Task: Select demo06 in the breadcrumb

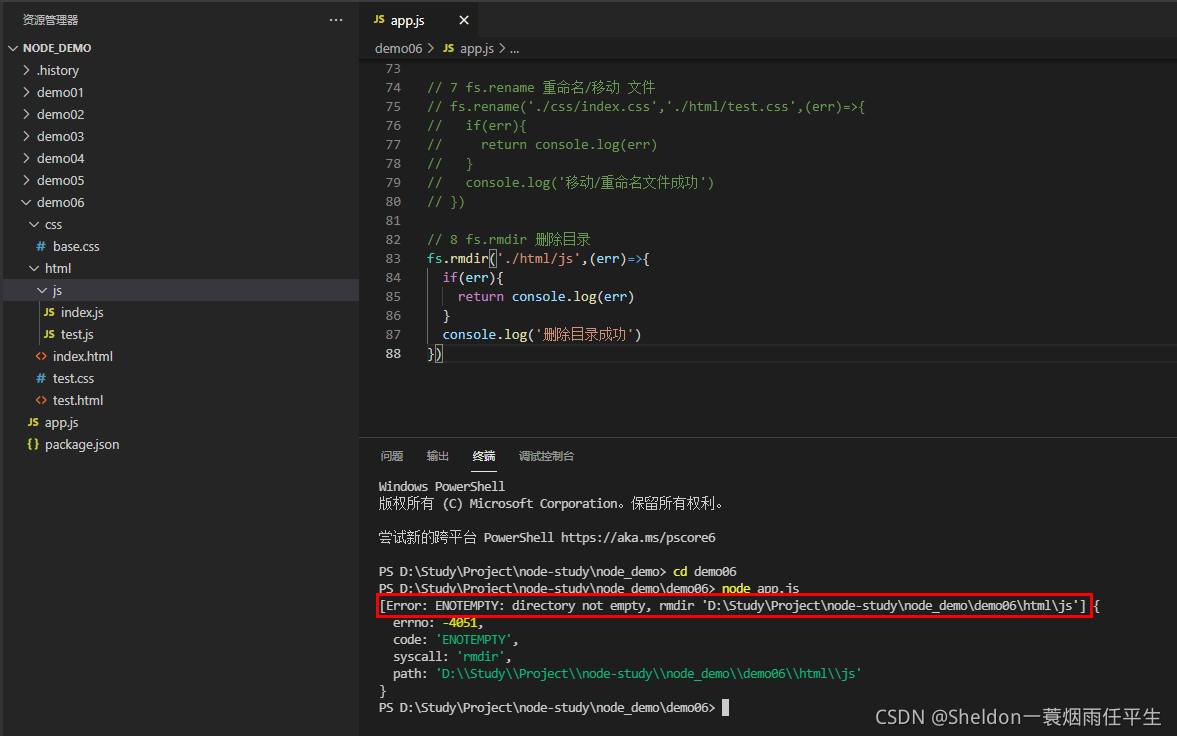Action: (399, 49)
